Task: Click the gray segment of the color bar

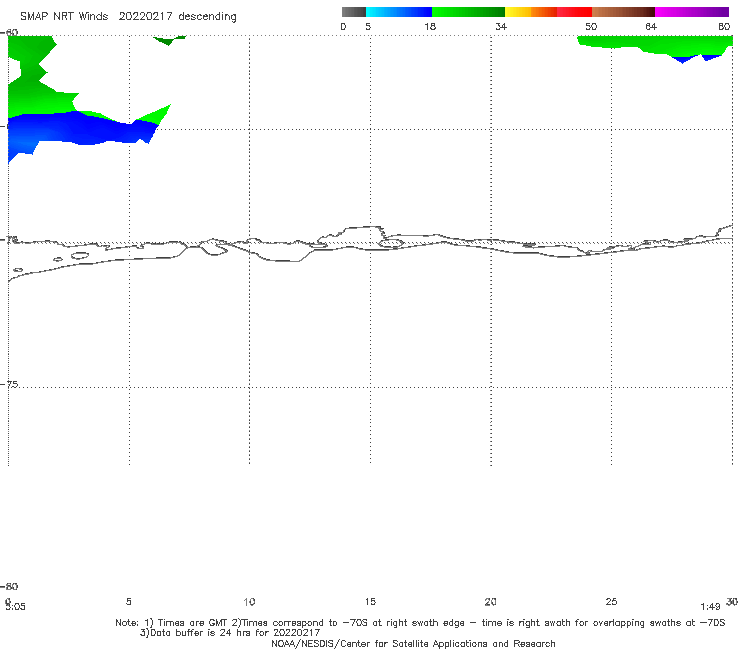Action: tap(353, 12)
